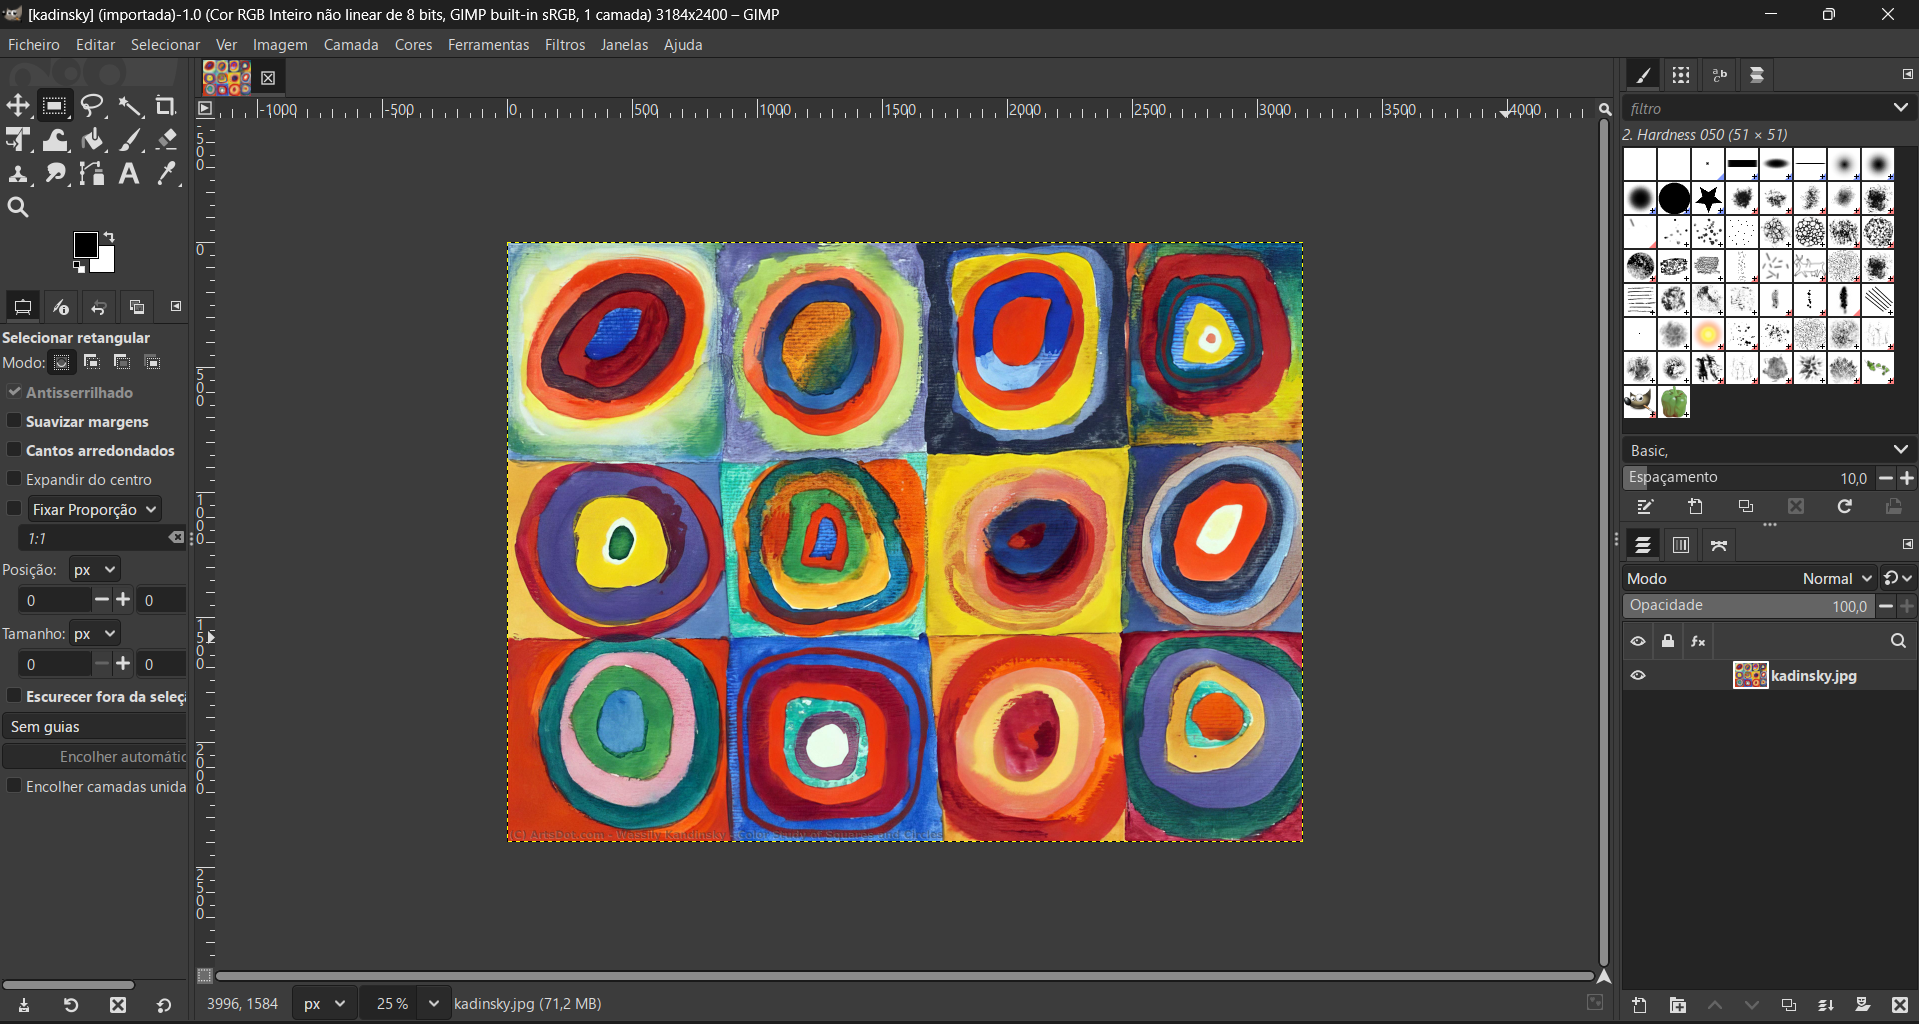Expand the layer Modo Normal dropdown

(1837, 578)
